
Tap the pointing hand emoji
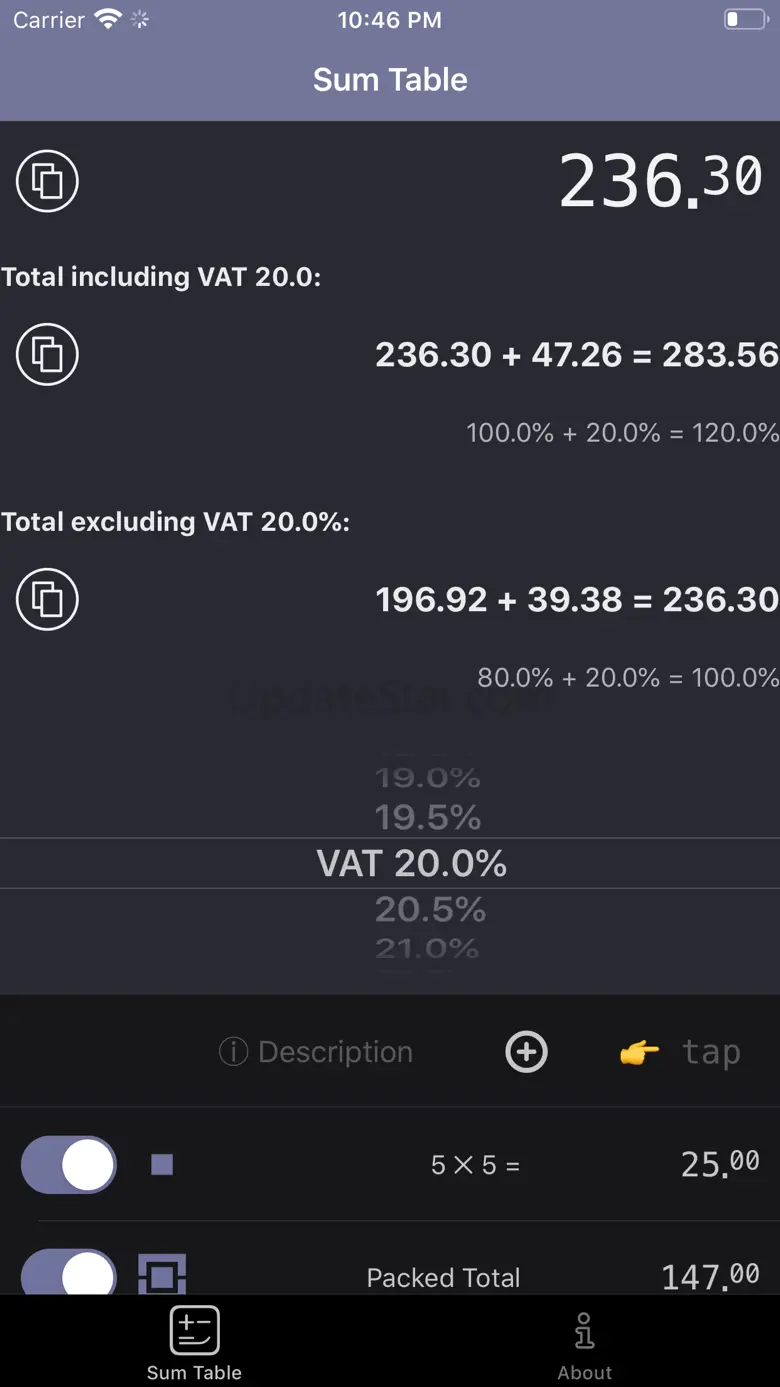tap(639, 1052)
